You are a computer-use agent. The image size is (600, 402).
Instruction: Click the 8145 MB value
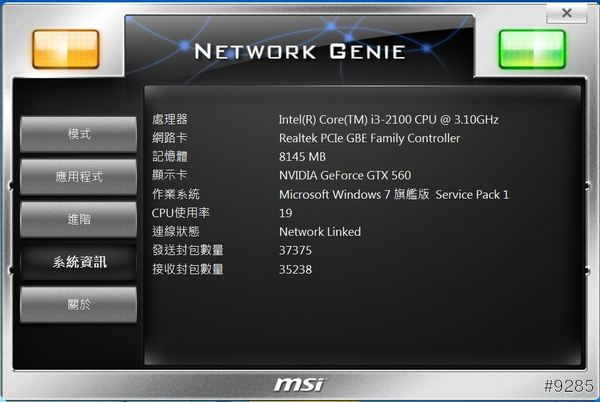(x=302, y=157)
